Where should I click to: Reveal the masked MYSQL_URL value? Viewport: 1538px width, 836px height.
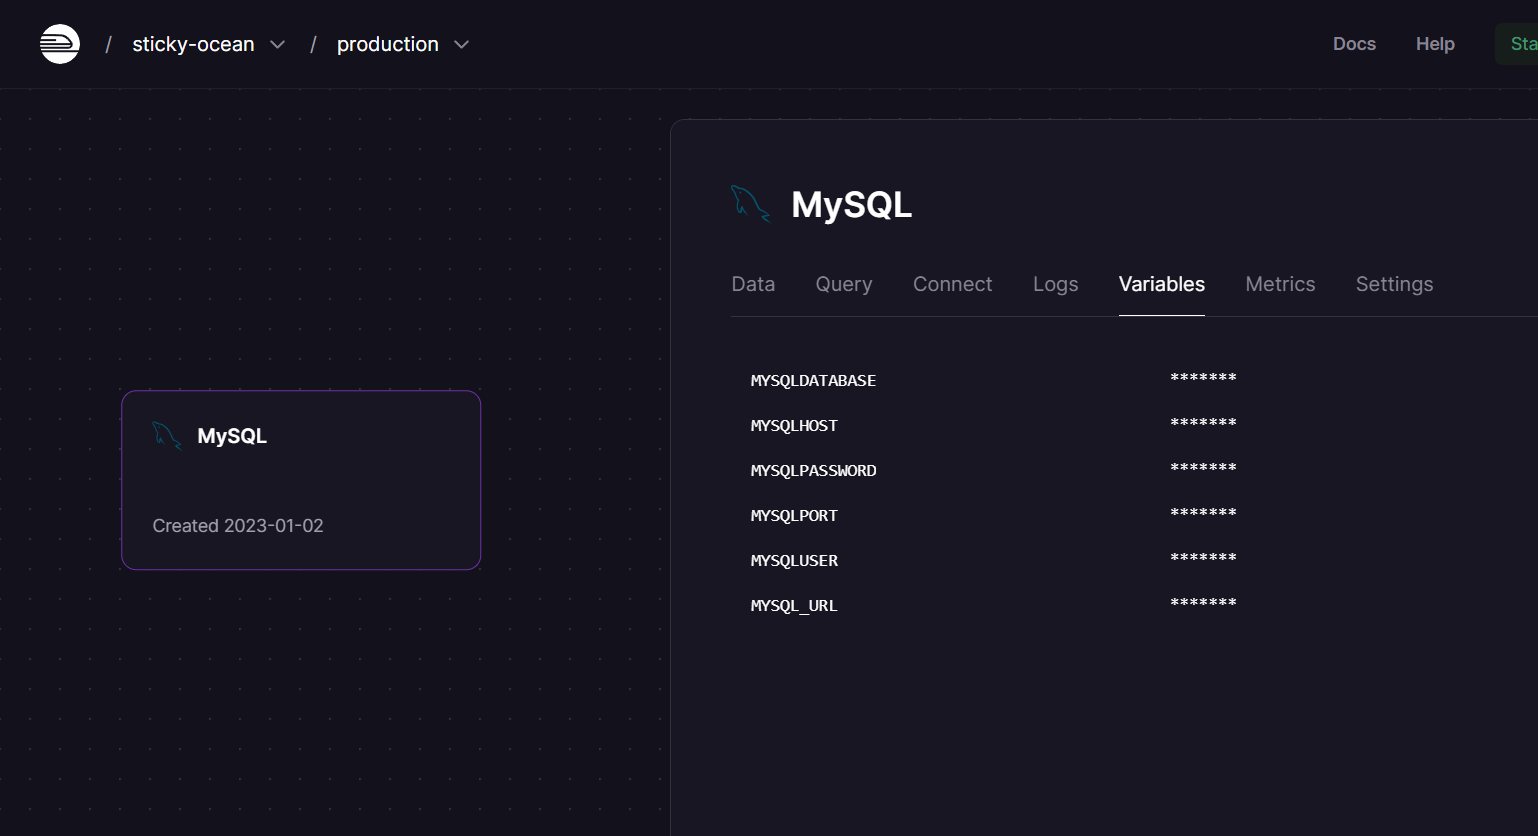(1203, 603)
